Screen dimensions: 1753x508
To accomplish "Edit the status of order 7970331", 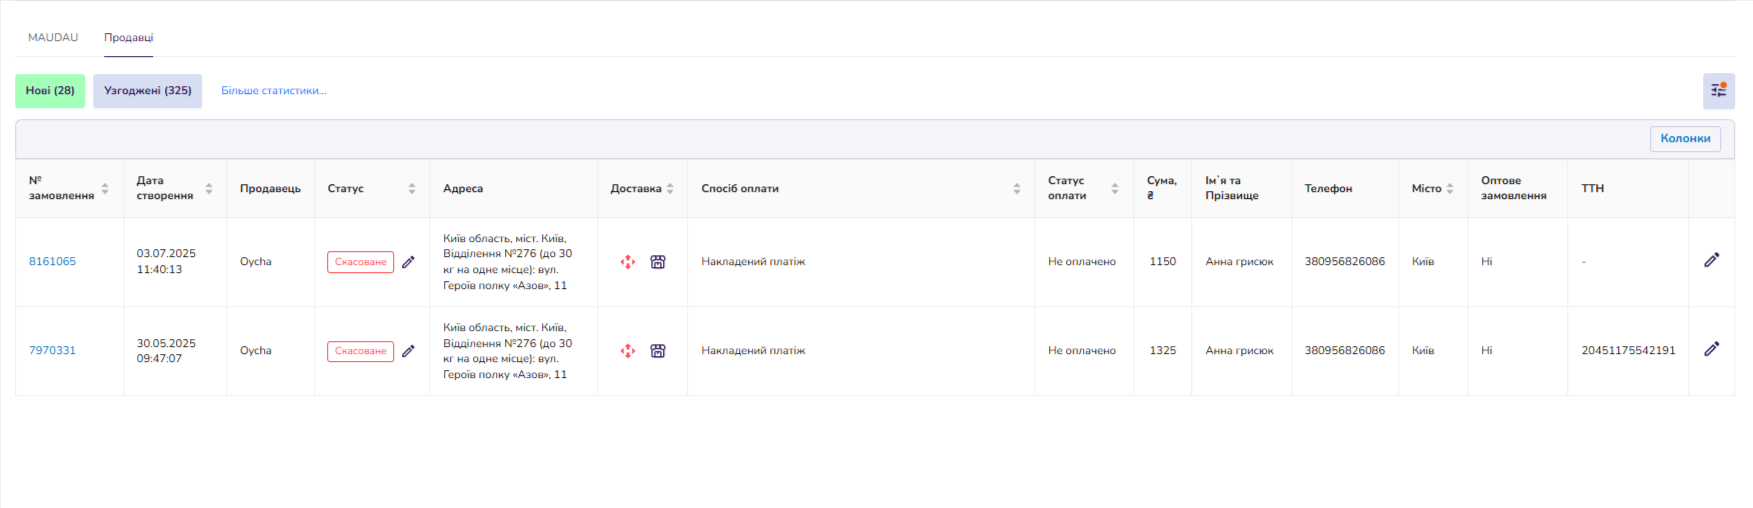I will click(408, 351).
